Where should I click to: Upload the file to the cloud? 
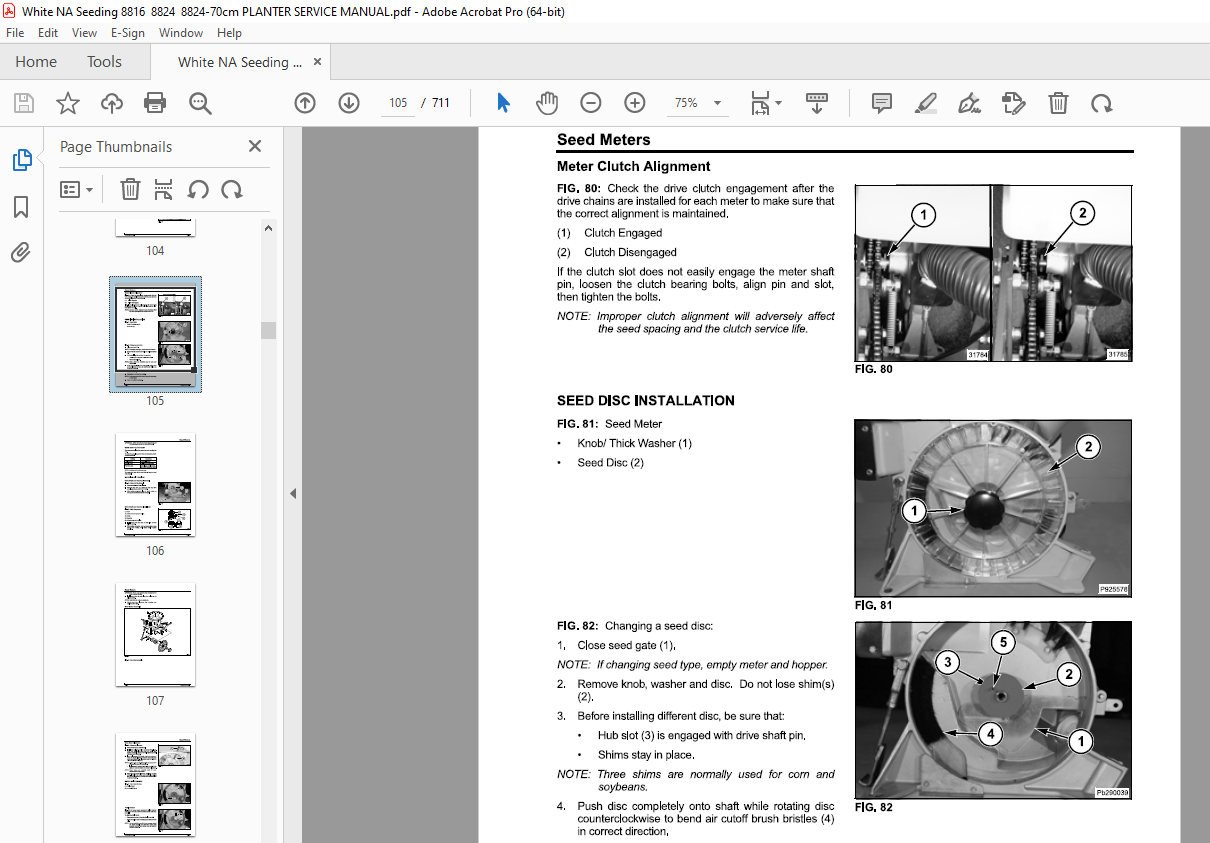(x=112, y=103)
